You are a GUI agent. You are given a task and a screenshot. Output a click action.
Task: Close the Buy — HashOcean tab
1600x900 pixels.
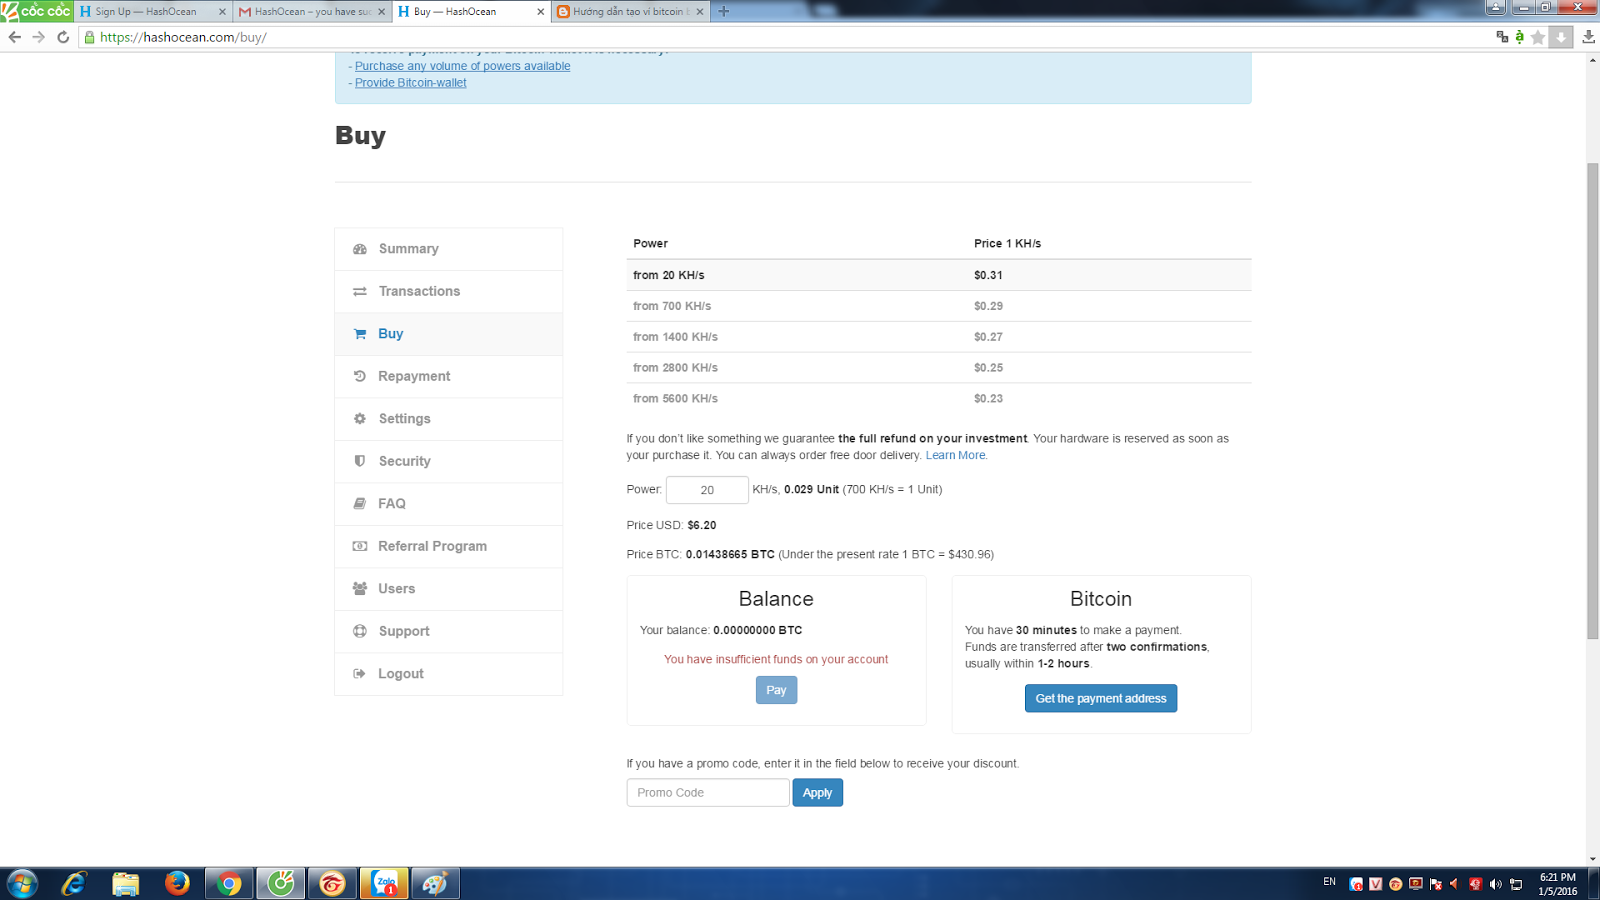[541, 12]
